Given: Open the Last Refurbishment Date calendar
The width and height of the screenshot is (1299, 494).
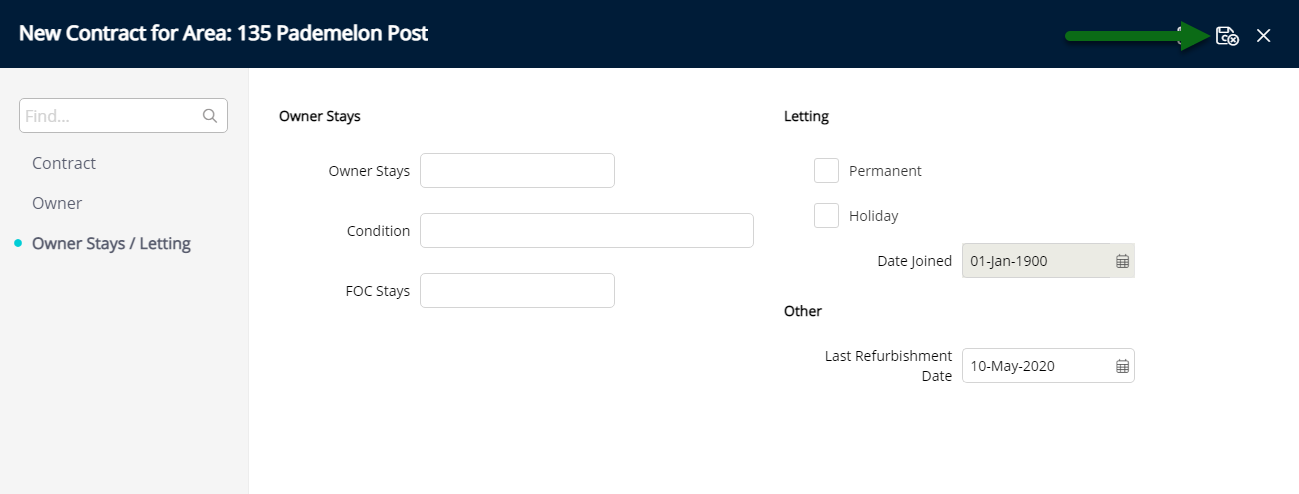Looking at the screenshot, I should click(x=1122, y=366).
